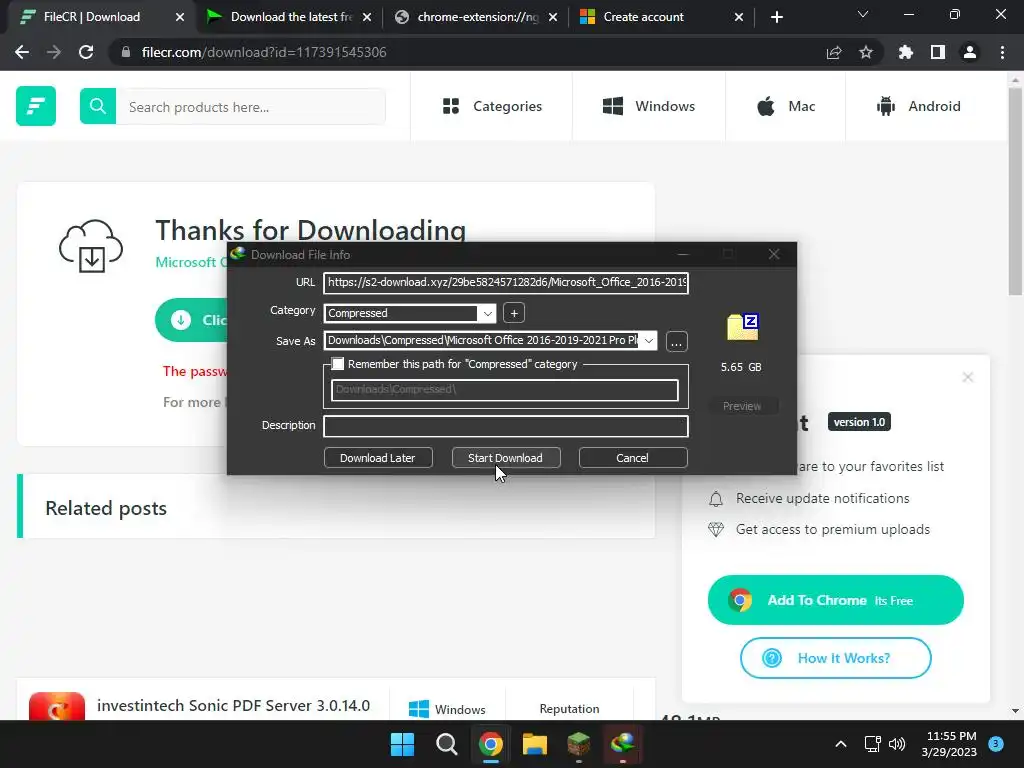Viewport: 1024px width, 768px height.
Task: Bookmark the page with the star icon
Action: coord(866,52)
